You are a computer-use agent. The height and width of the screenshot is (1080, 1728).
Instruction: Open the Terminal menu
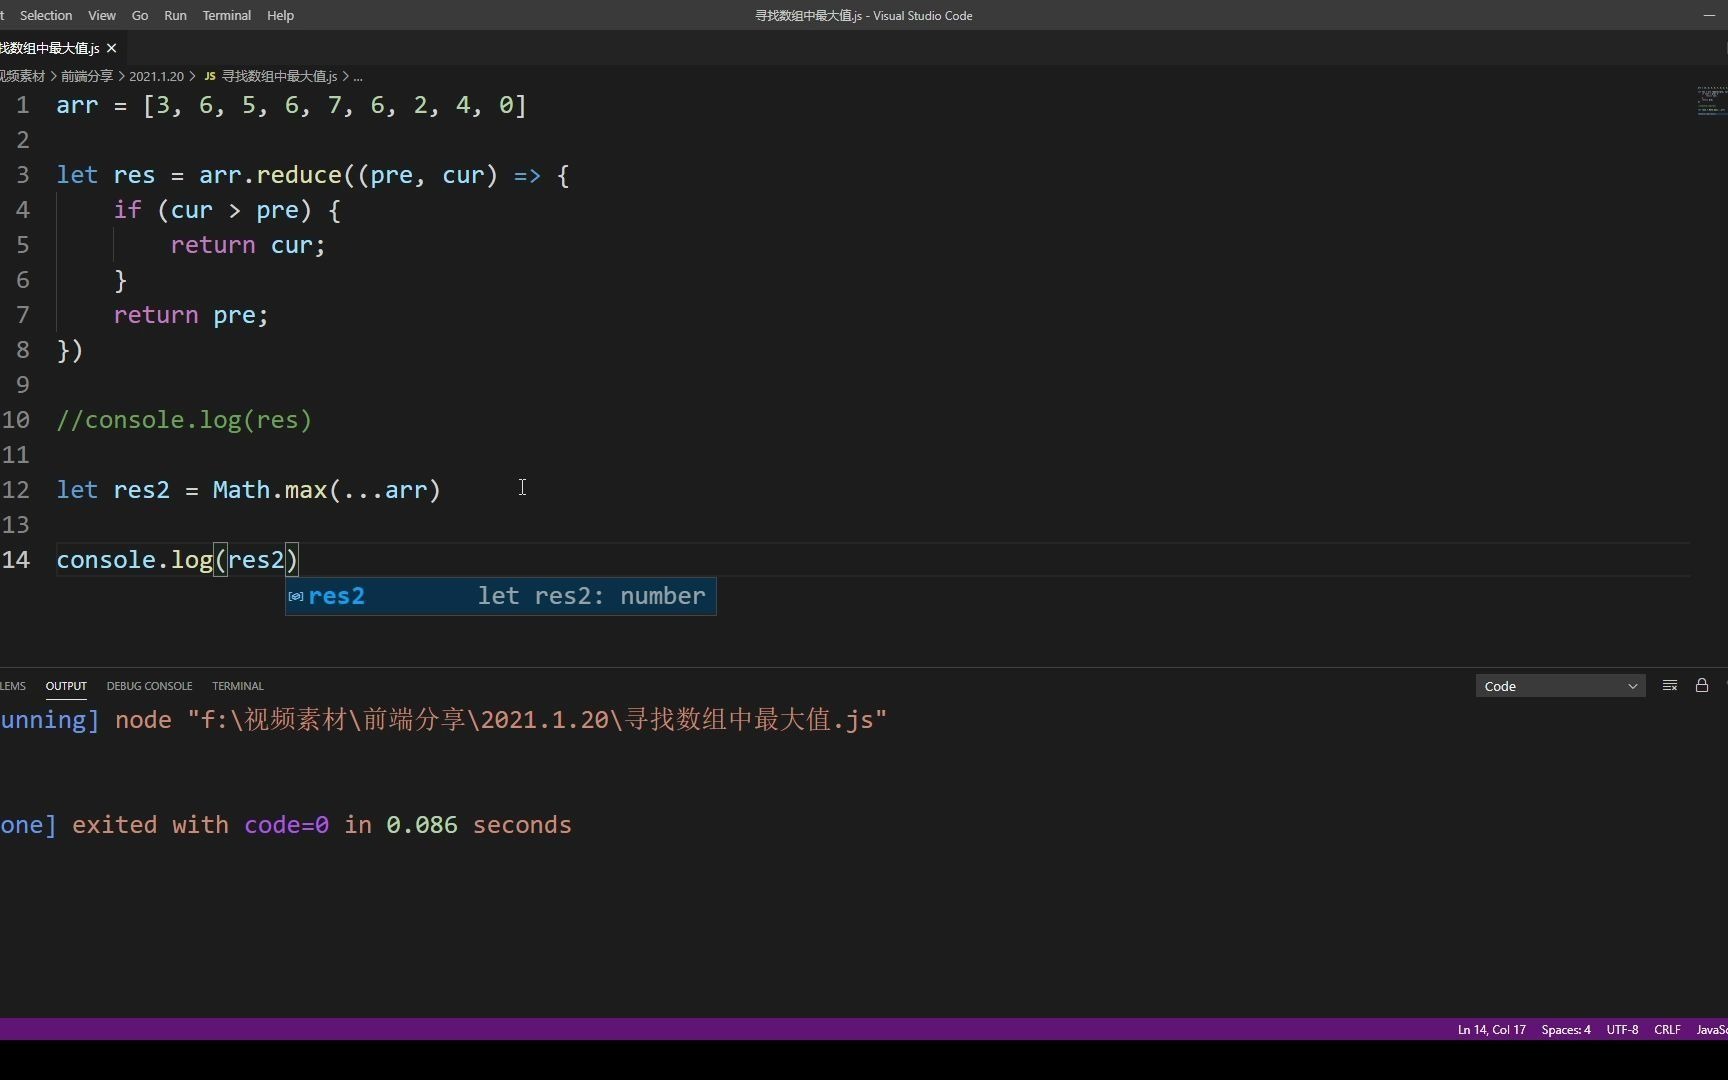(226, 15)
